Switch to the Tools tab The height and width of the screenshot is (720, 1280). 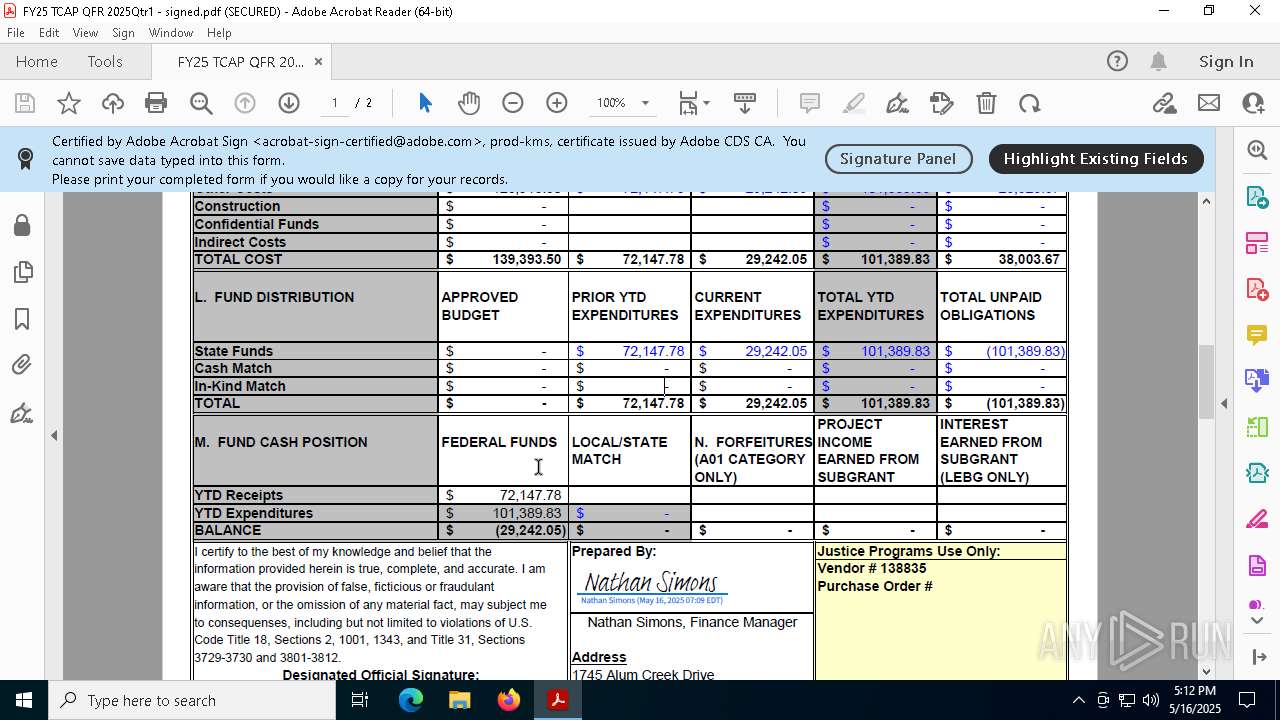[105, 61]
